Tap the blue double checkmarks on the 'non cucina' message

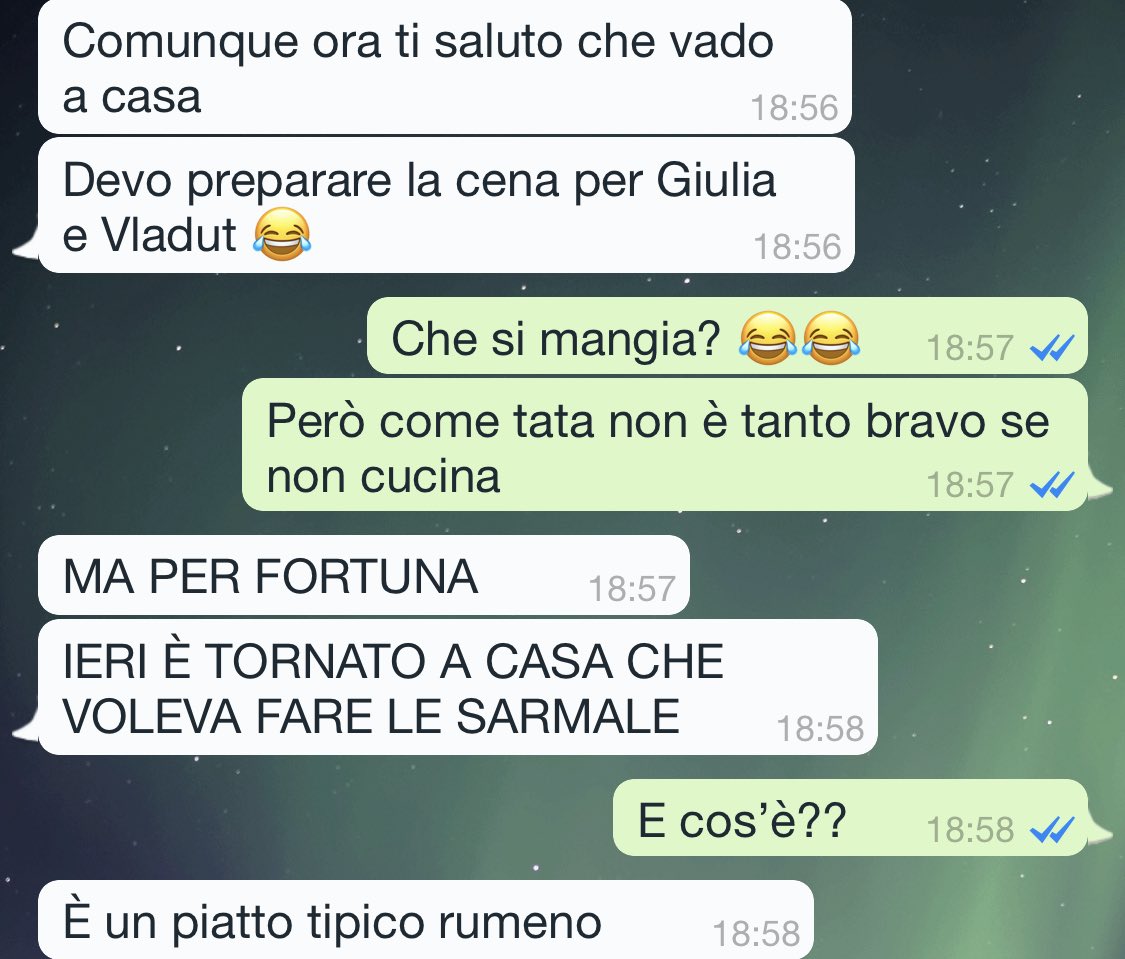[1052, 486]
